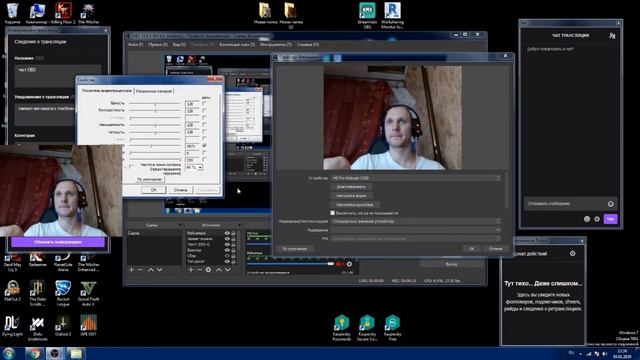Open the Rocket League desktop shortcut
Image resolution: width=640 pixels, height=360 pixels.
pyautogui.click(x=63, y=292)
